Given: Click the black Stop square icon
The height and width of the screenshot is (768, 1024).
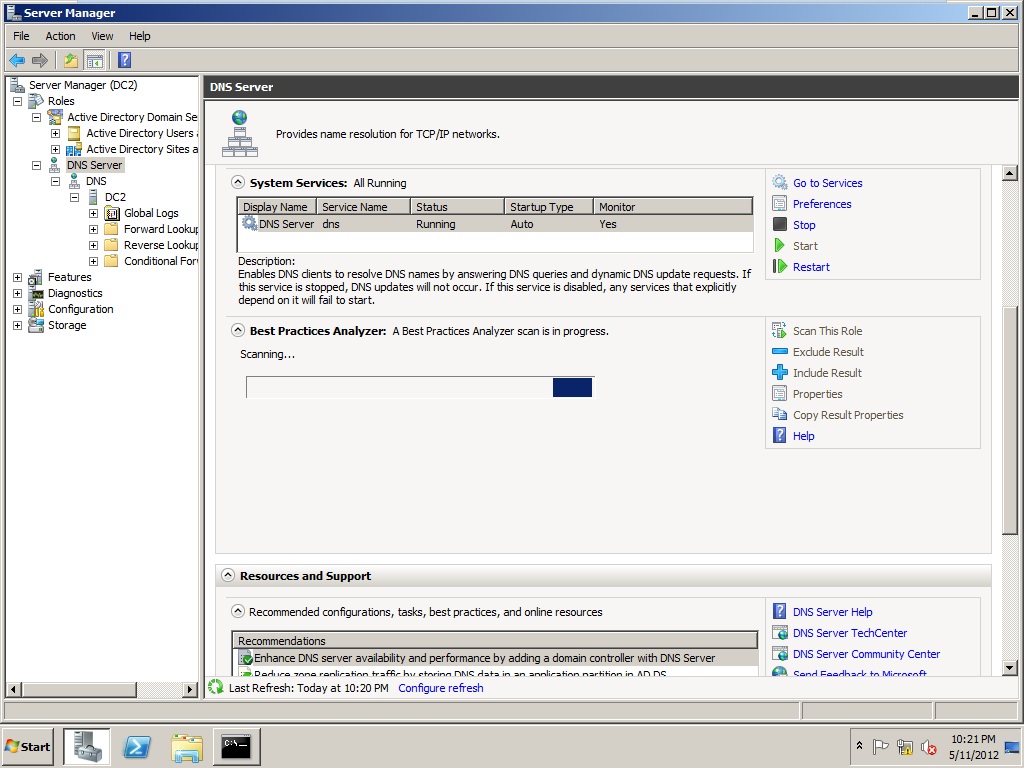Looking at the screenshot, I should click(x=780, y=224).
